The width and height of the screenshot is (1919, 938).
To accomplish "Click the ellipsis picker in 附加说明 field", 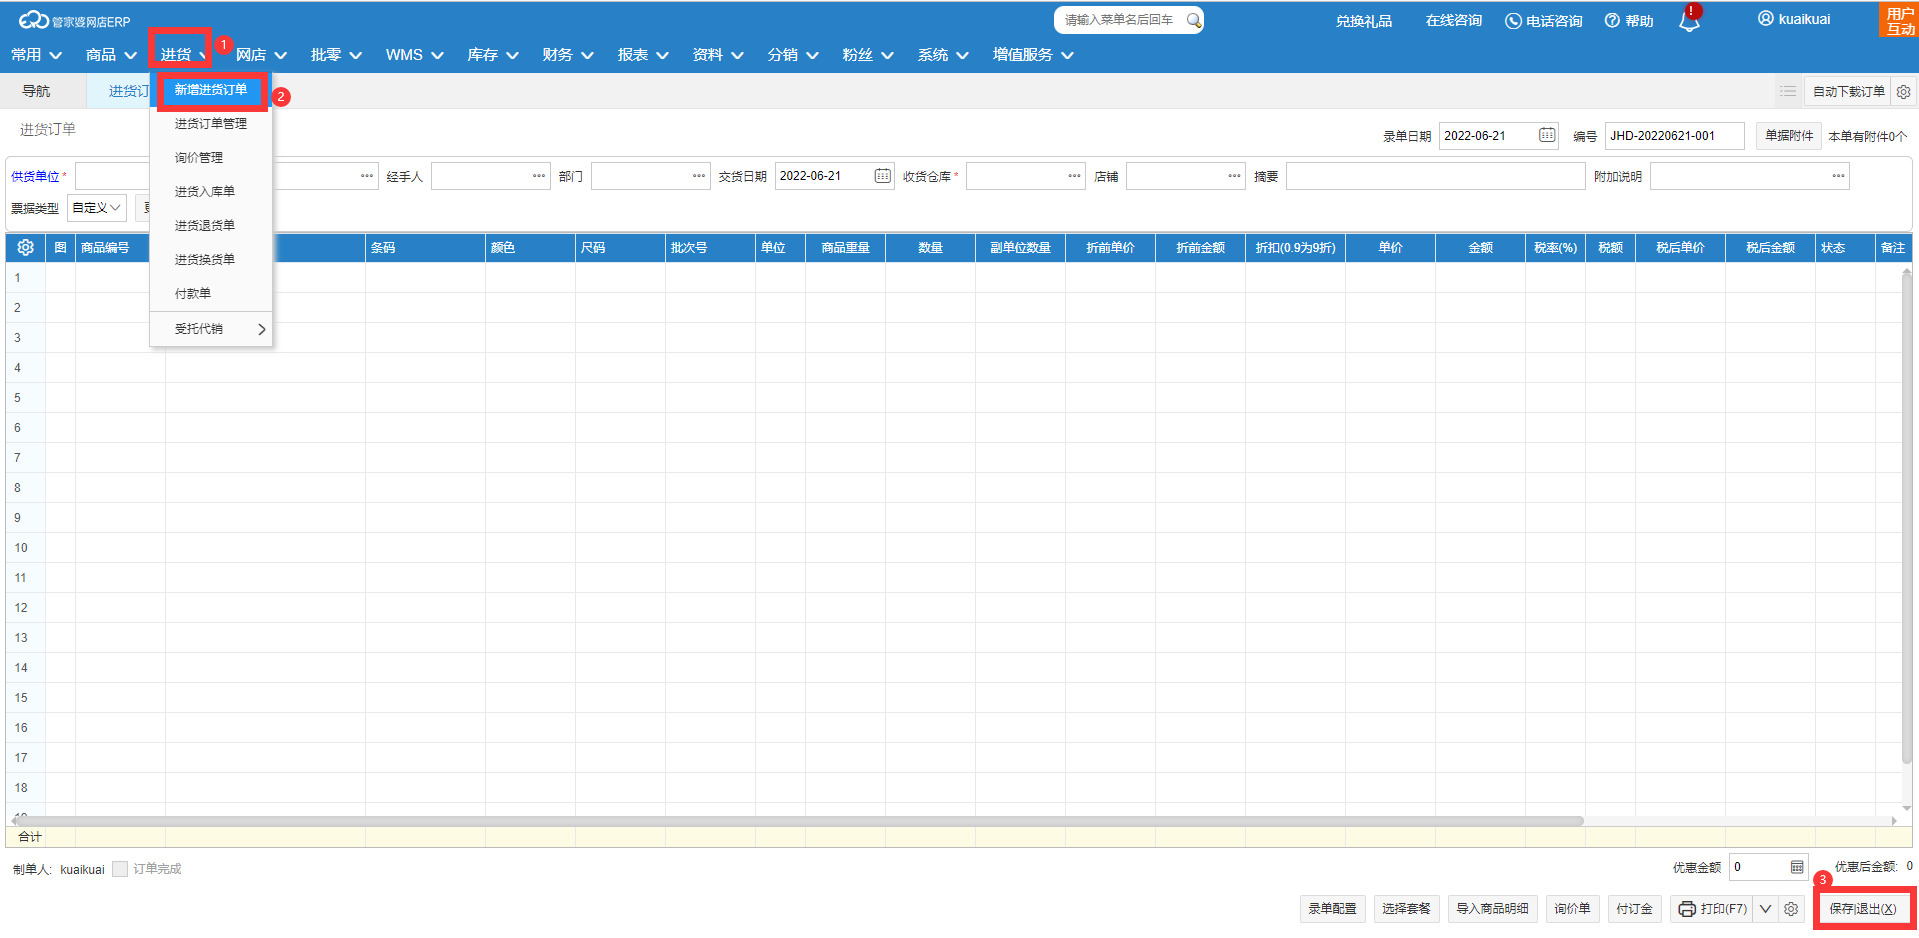I will coord(1838,176).
